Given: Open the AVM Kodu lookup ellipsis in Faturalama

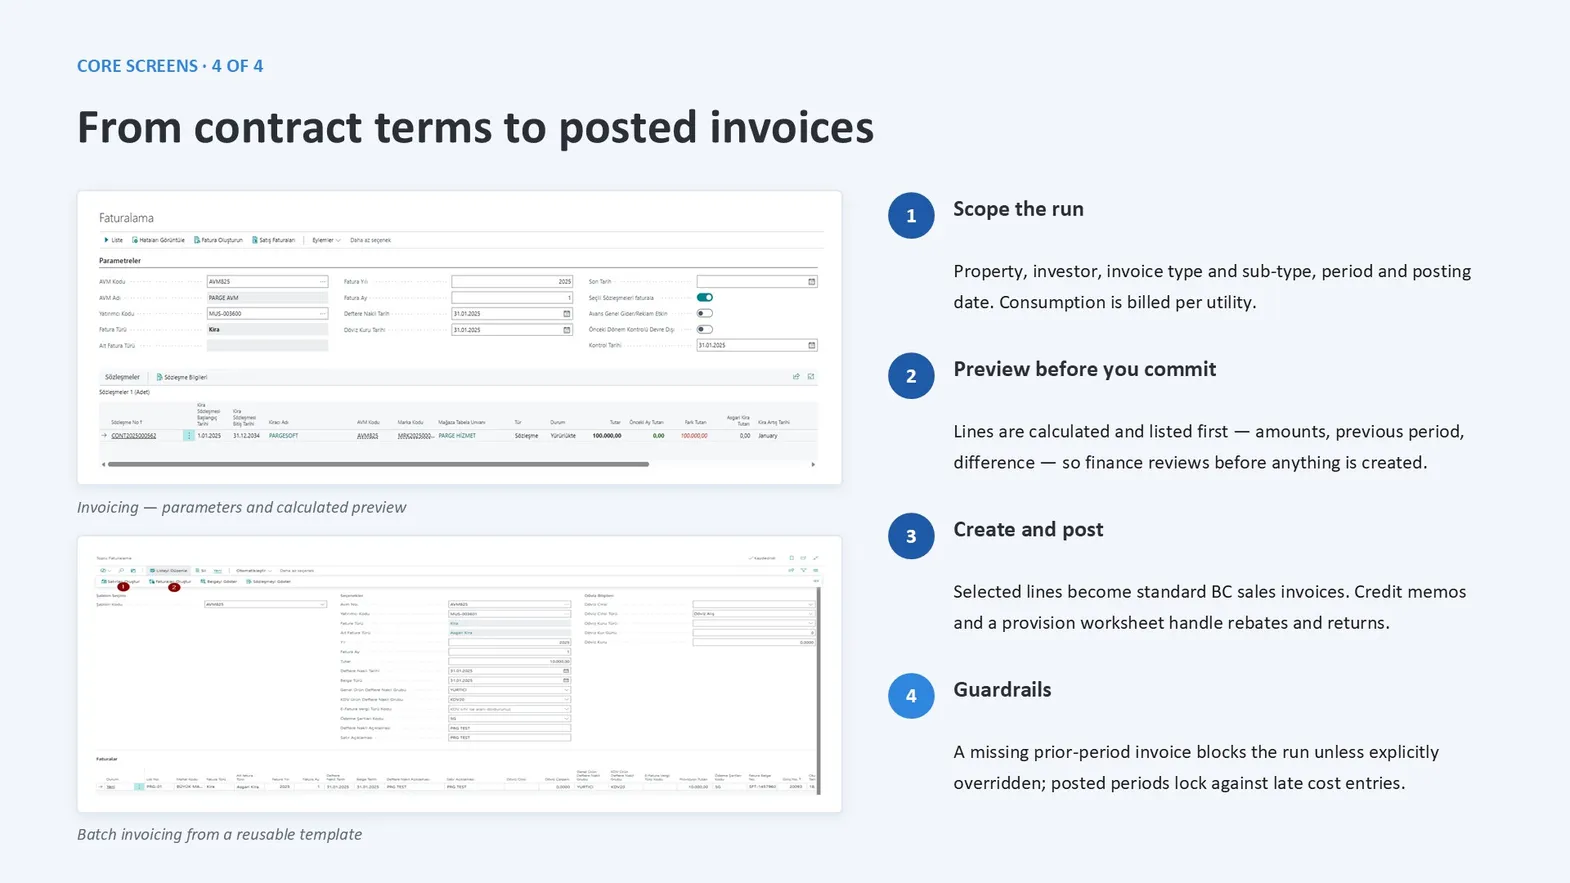Looking at the screenshot, I should 322,282.
